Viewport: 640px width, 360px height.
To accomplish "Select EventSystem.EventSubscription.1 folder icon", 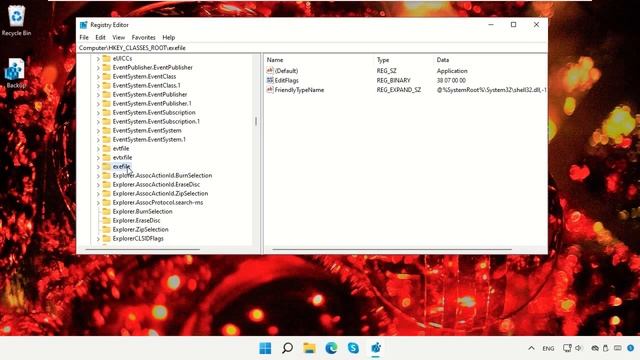I will click(107, 121).
